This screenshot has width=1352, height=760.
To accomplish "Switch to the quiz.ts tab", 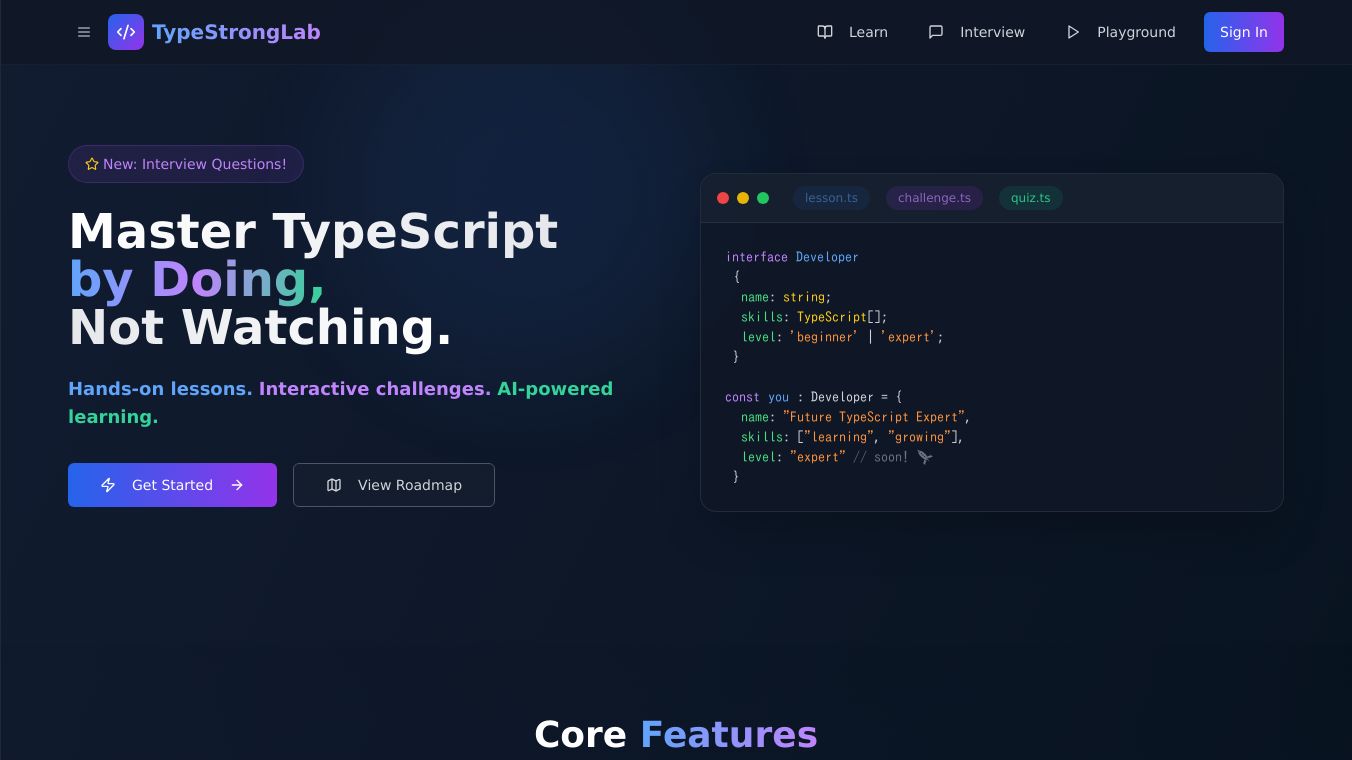I will 1031,198.
